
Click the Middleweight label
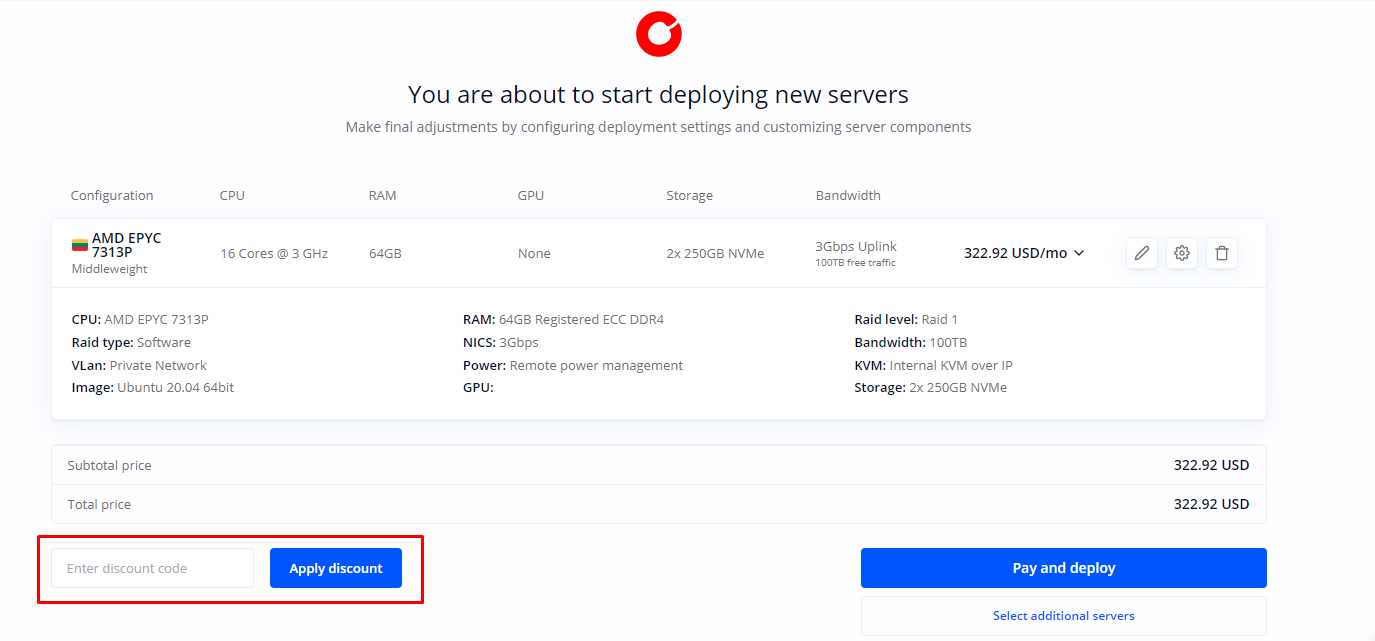point(110,269)
